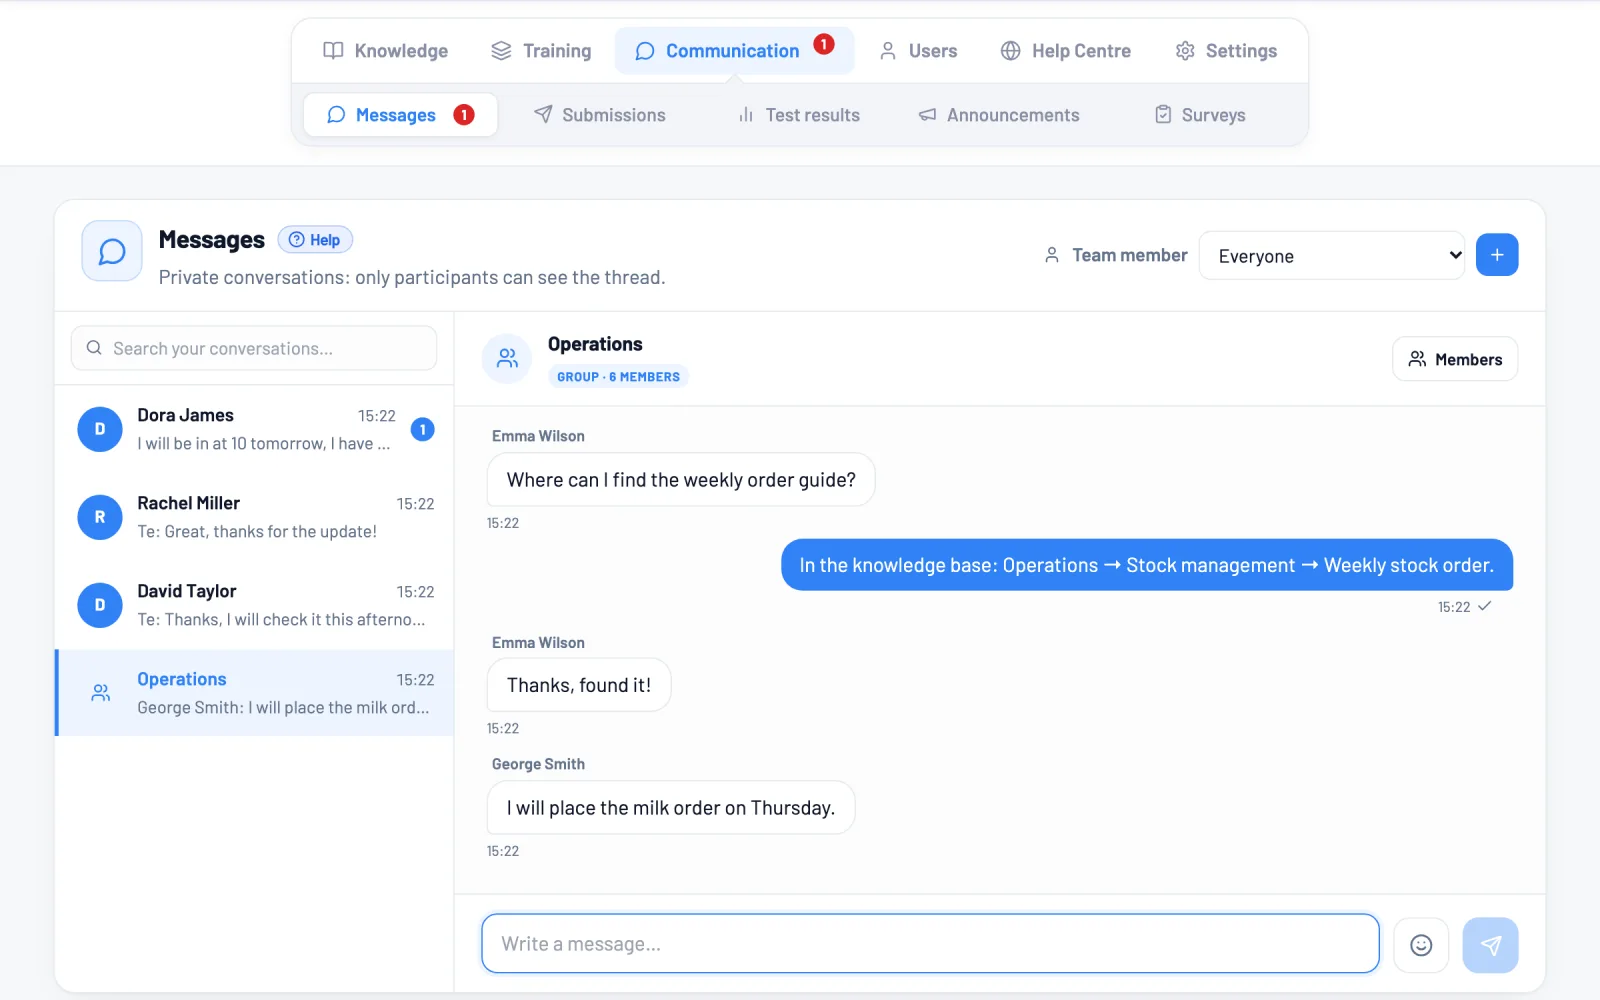This screenshot has height=1000, width=1600.
Task: Open the Submissions sub-tab
Action: (600, 115)
